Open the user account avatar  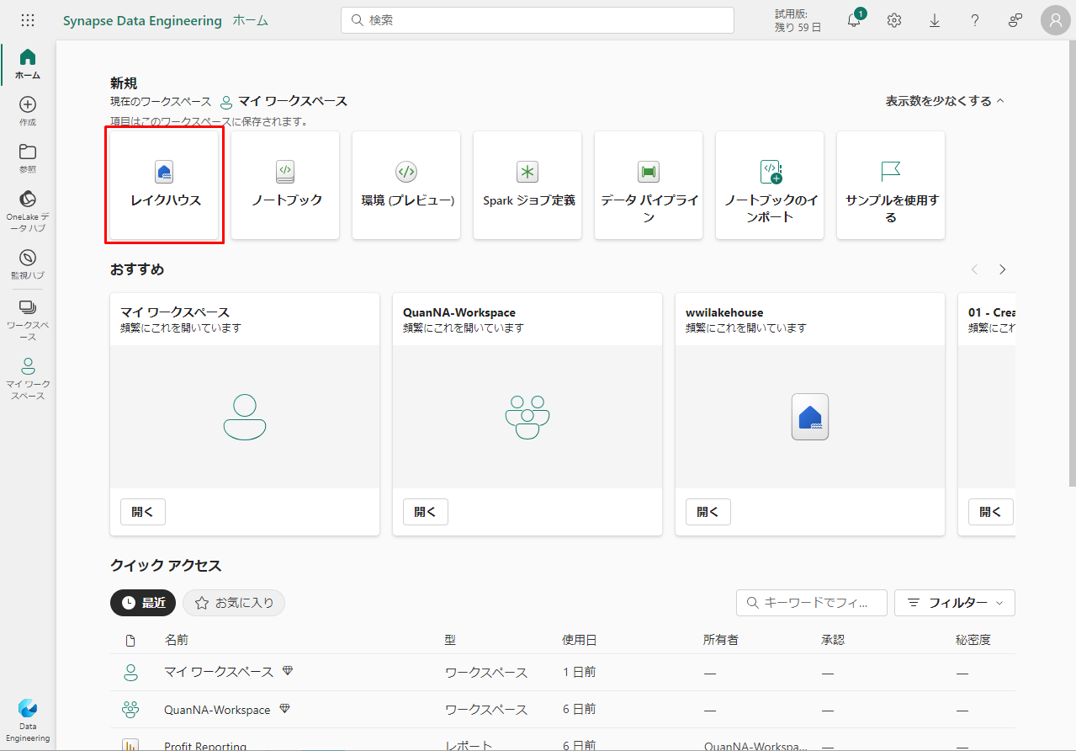[1055, 21]
